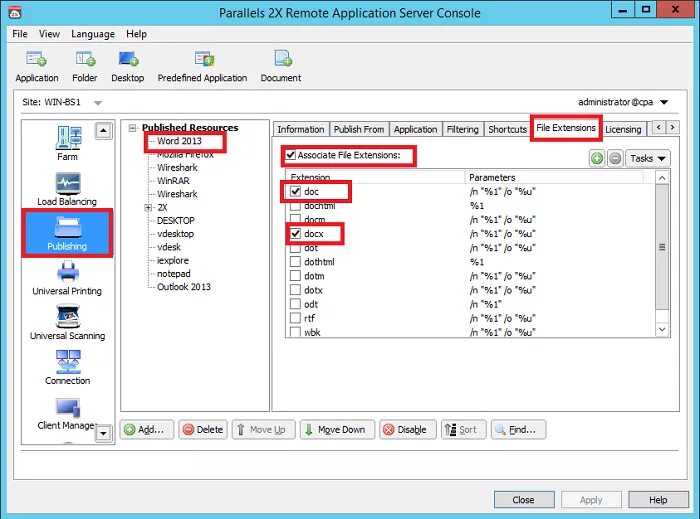The height and width of the screenshot is (519, 700).
Task: Check the rtf extension checkbox
Action: 295,318
